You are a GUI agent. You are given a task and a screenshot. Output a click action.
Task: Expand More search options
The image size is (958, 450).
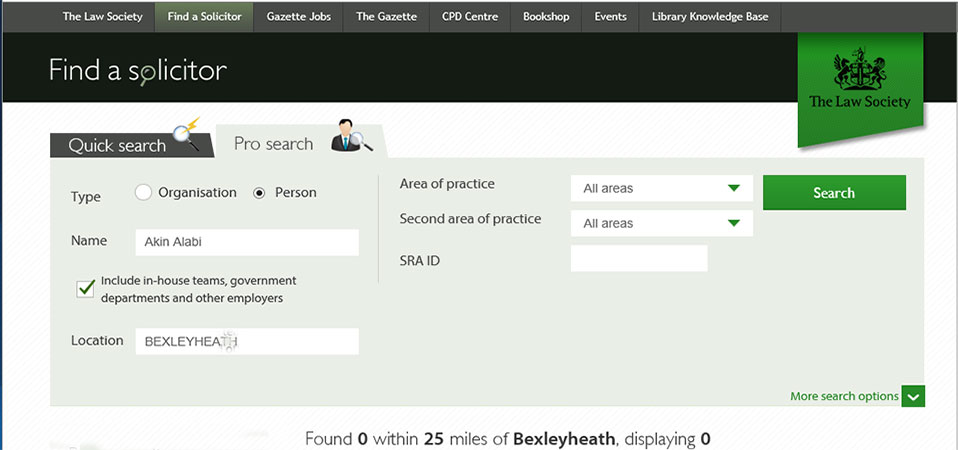pyautogui.click(x=844, y=397)
